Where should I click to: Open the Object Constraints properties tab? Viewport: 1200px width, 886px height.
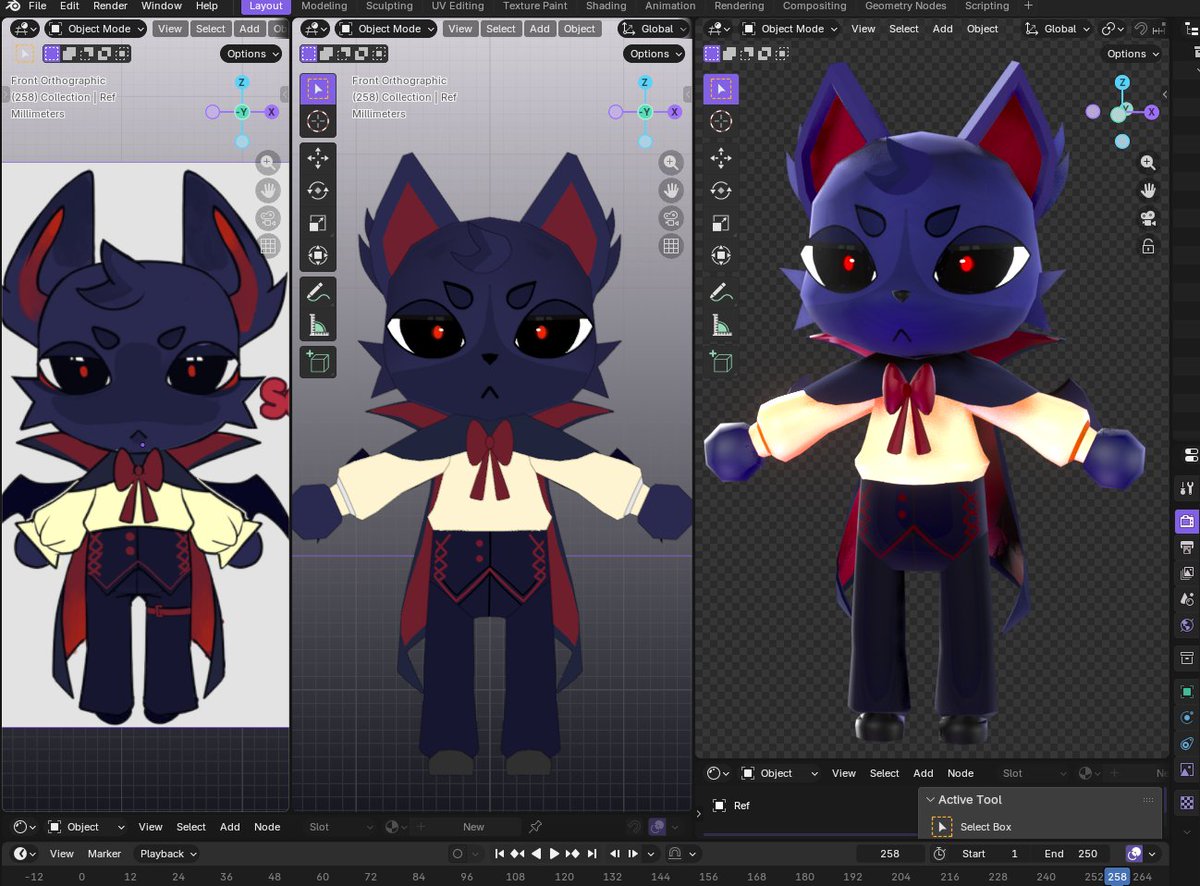pyautogui.click(x=1187, y=744)
